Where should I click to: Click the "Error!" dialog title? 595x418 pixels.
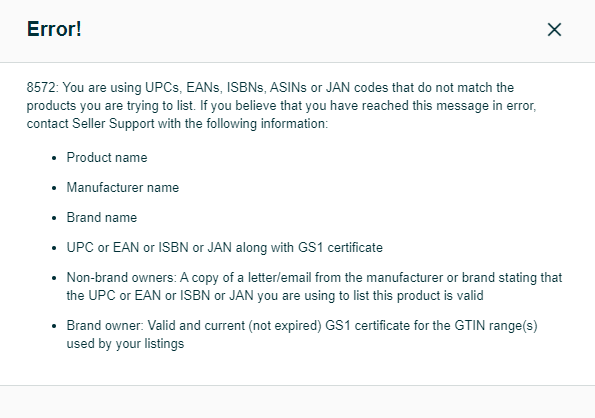pyautogui.click(x=54, y=29)
